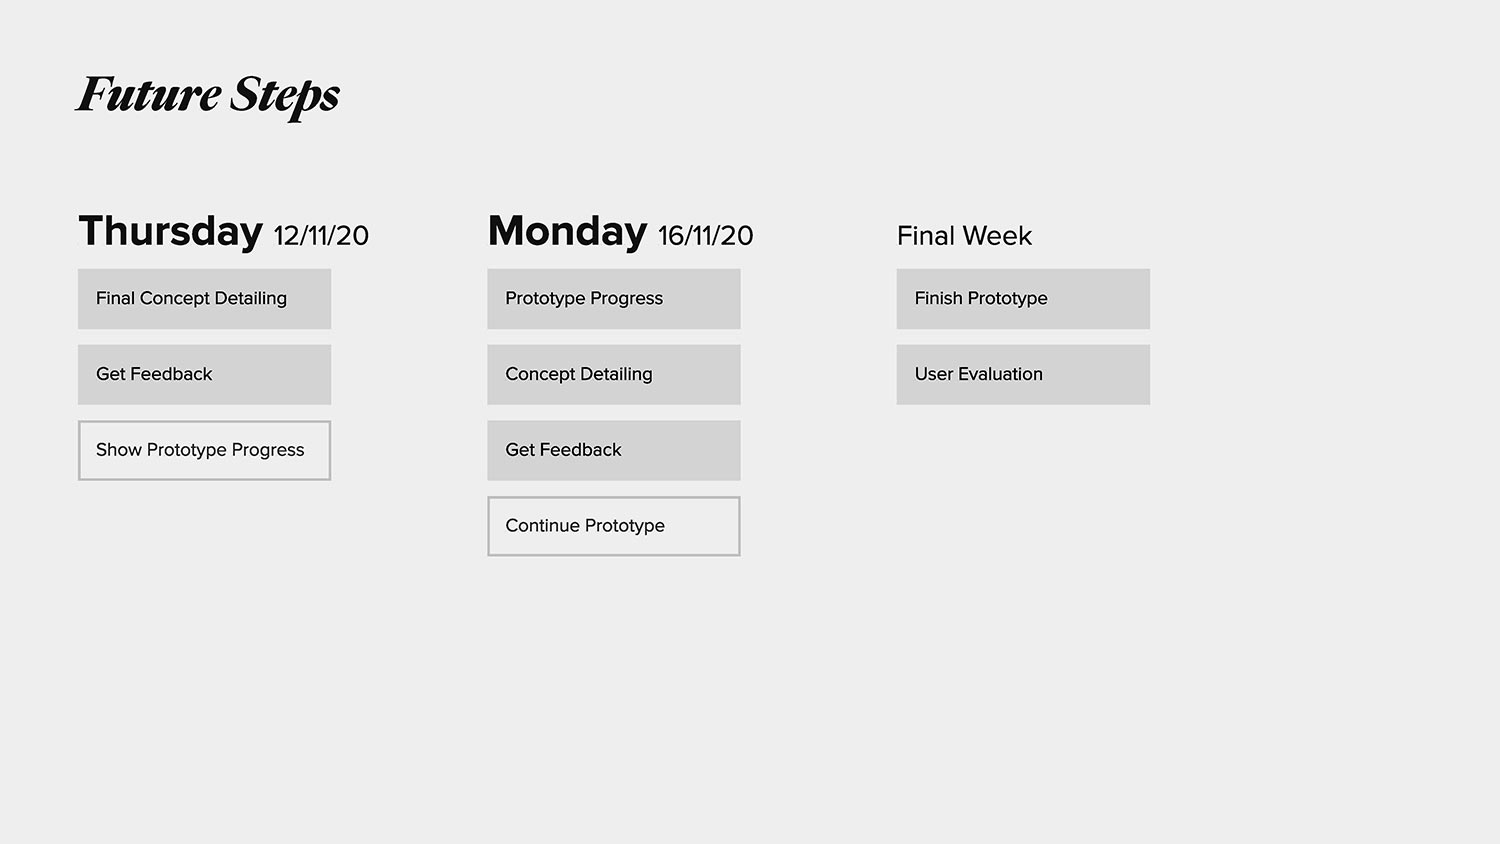Select the outlined Continue Prototype box
Image resolution: width=1500 pixels, height=844 pixels.
click(613, 526)
